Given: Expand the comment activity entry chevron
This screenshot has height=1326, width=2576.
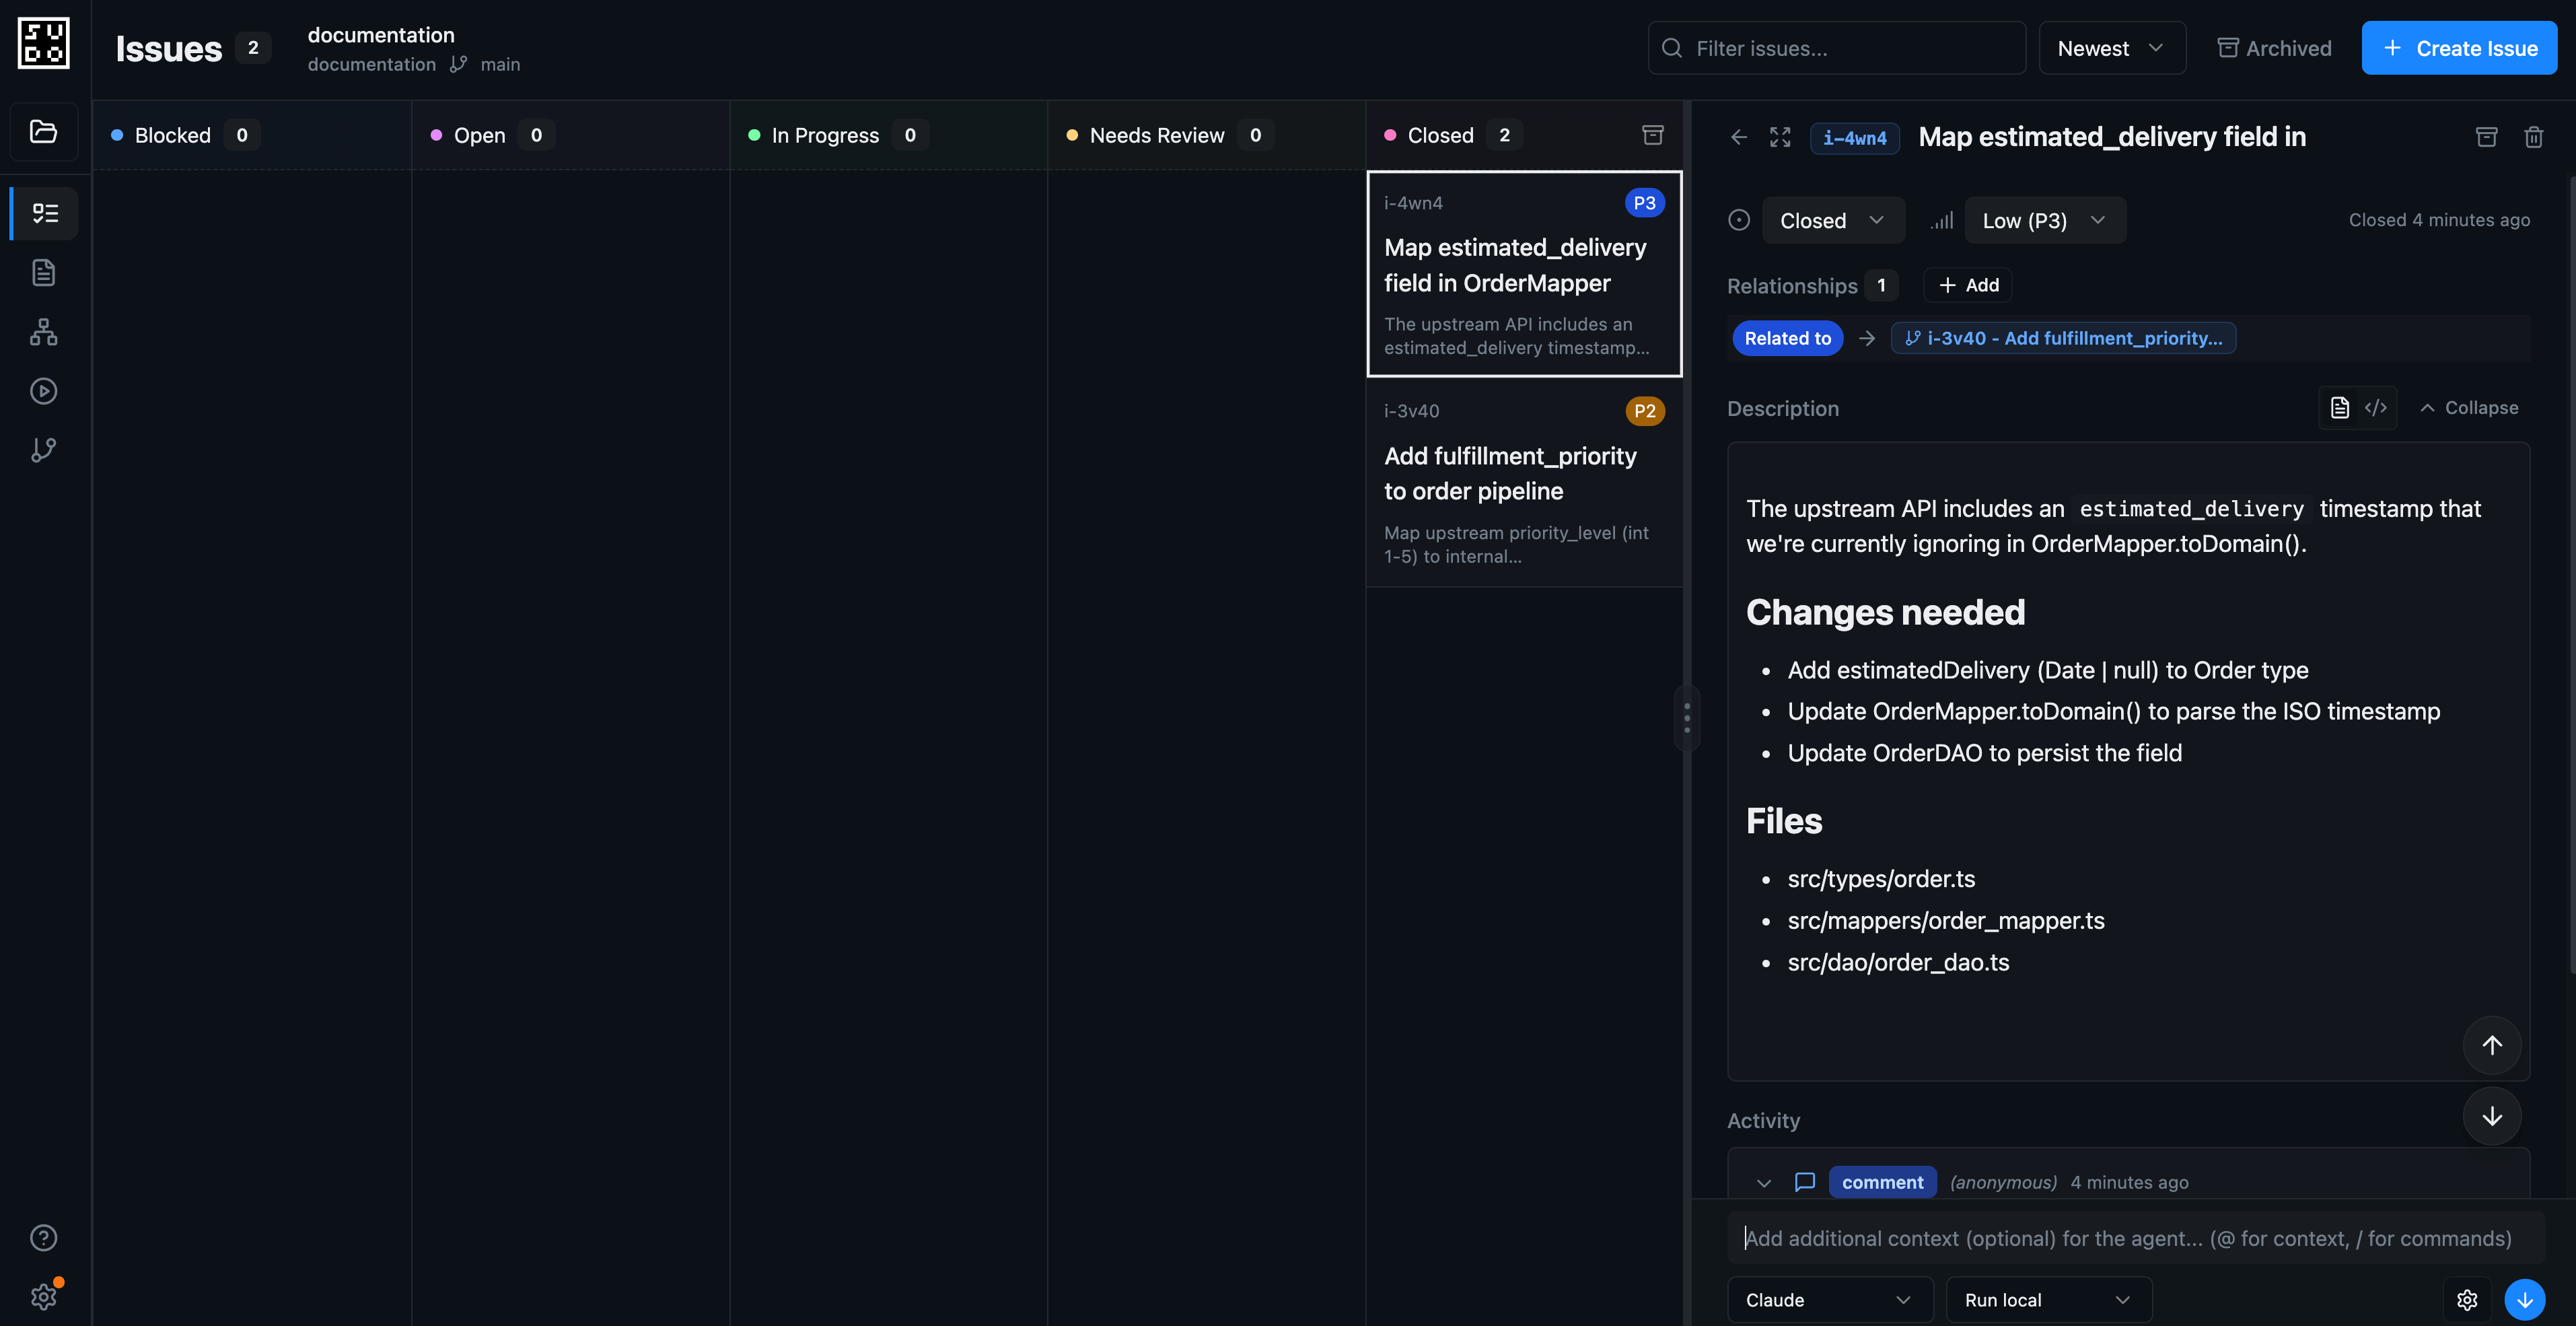Looking at the screenshot, I should click(1764, 1183).
